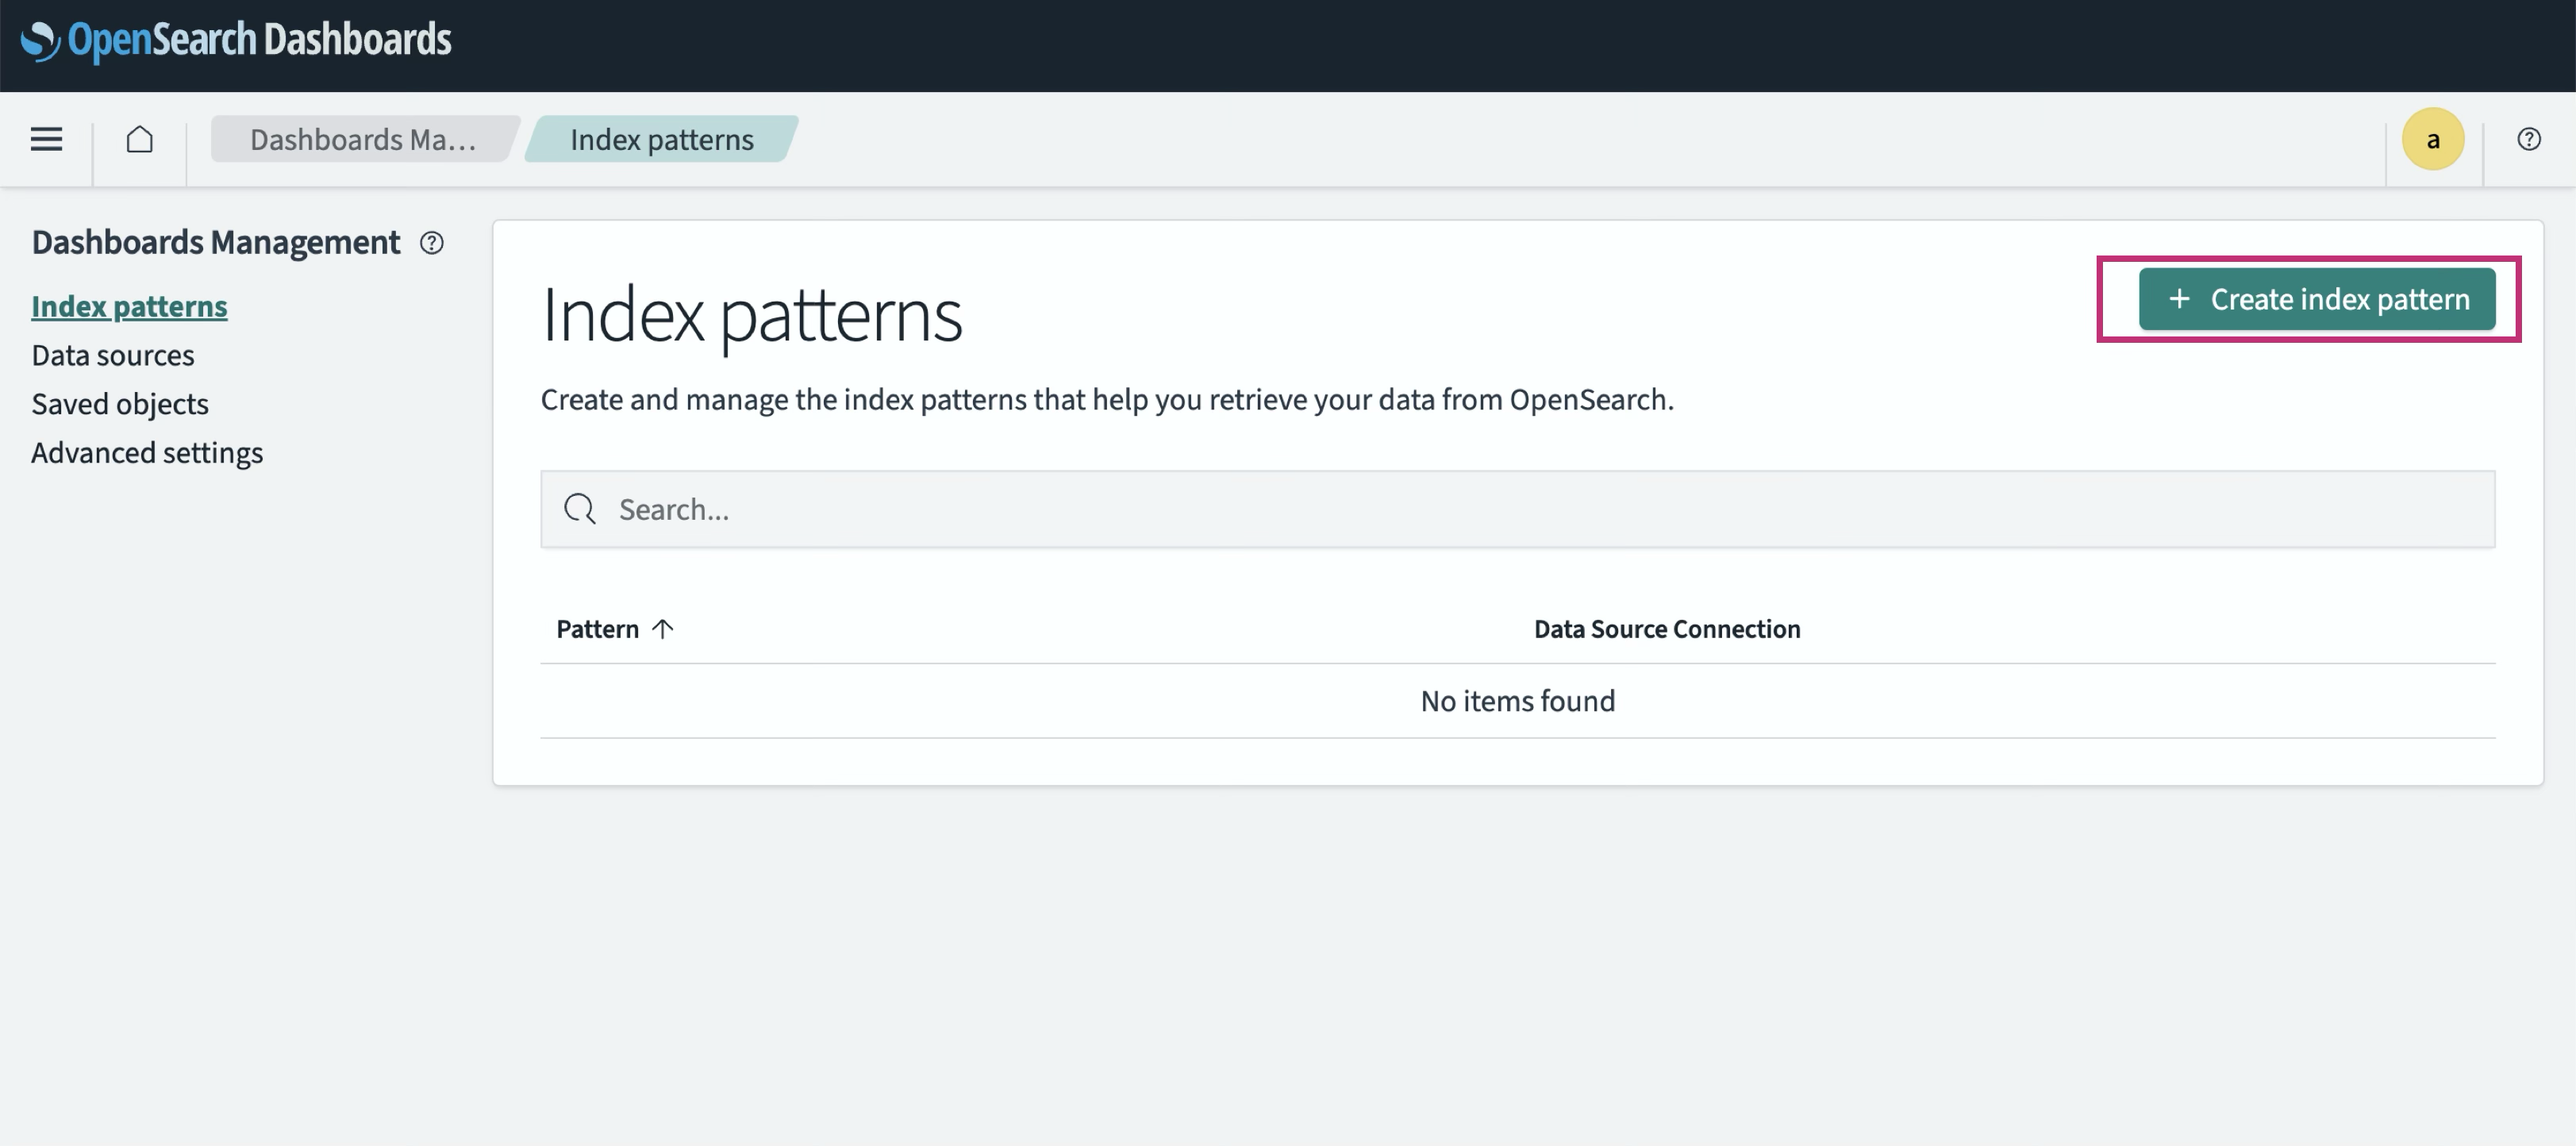Toggle sort arrow next to Pattern
Image resolution: width=2576 pixels, height=1146 pixels.
[663, 629]
